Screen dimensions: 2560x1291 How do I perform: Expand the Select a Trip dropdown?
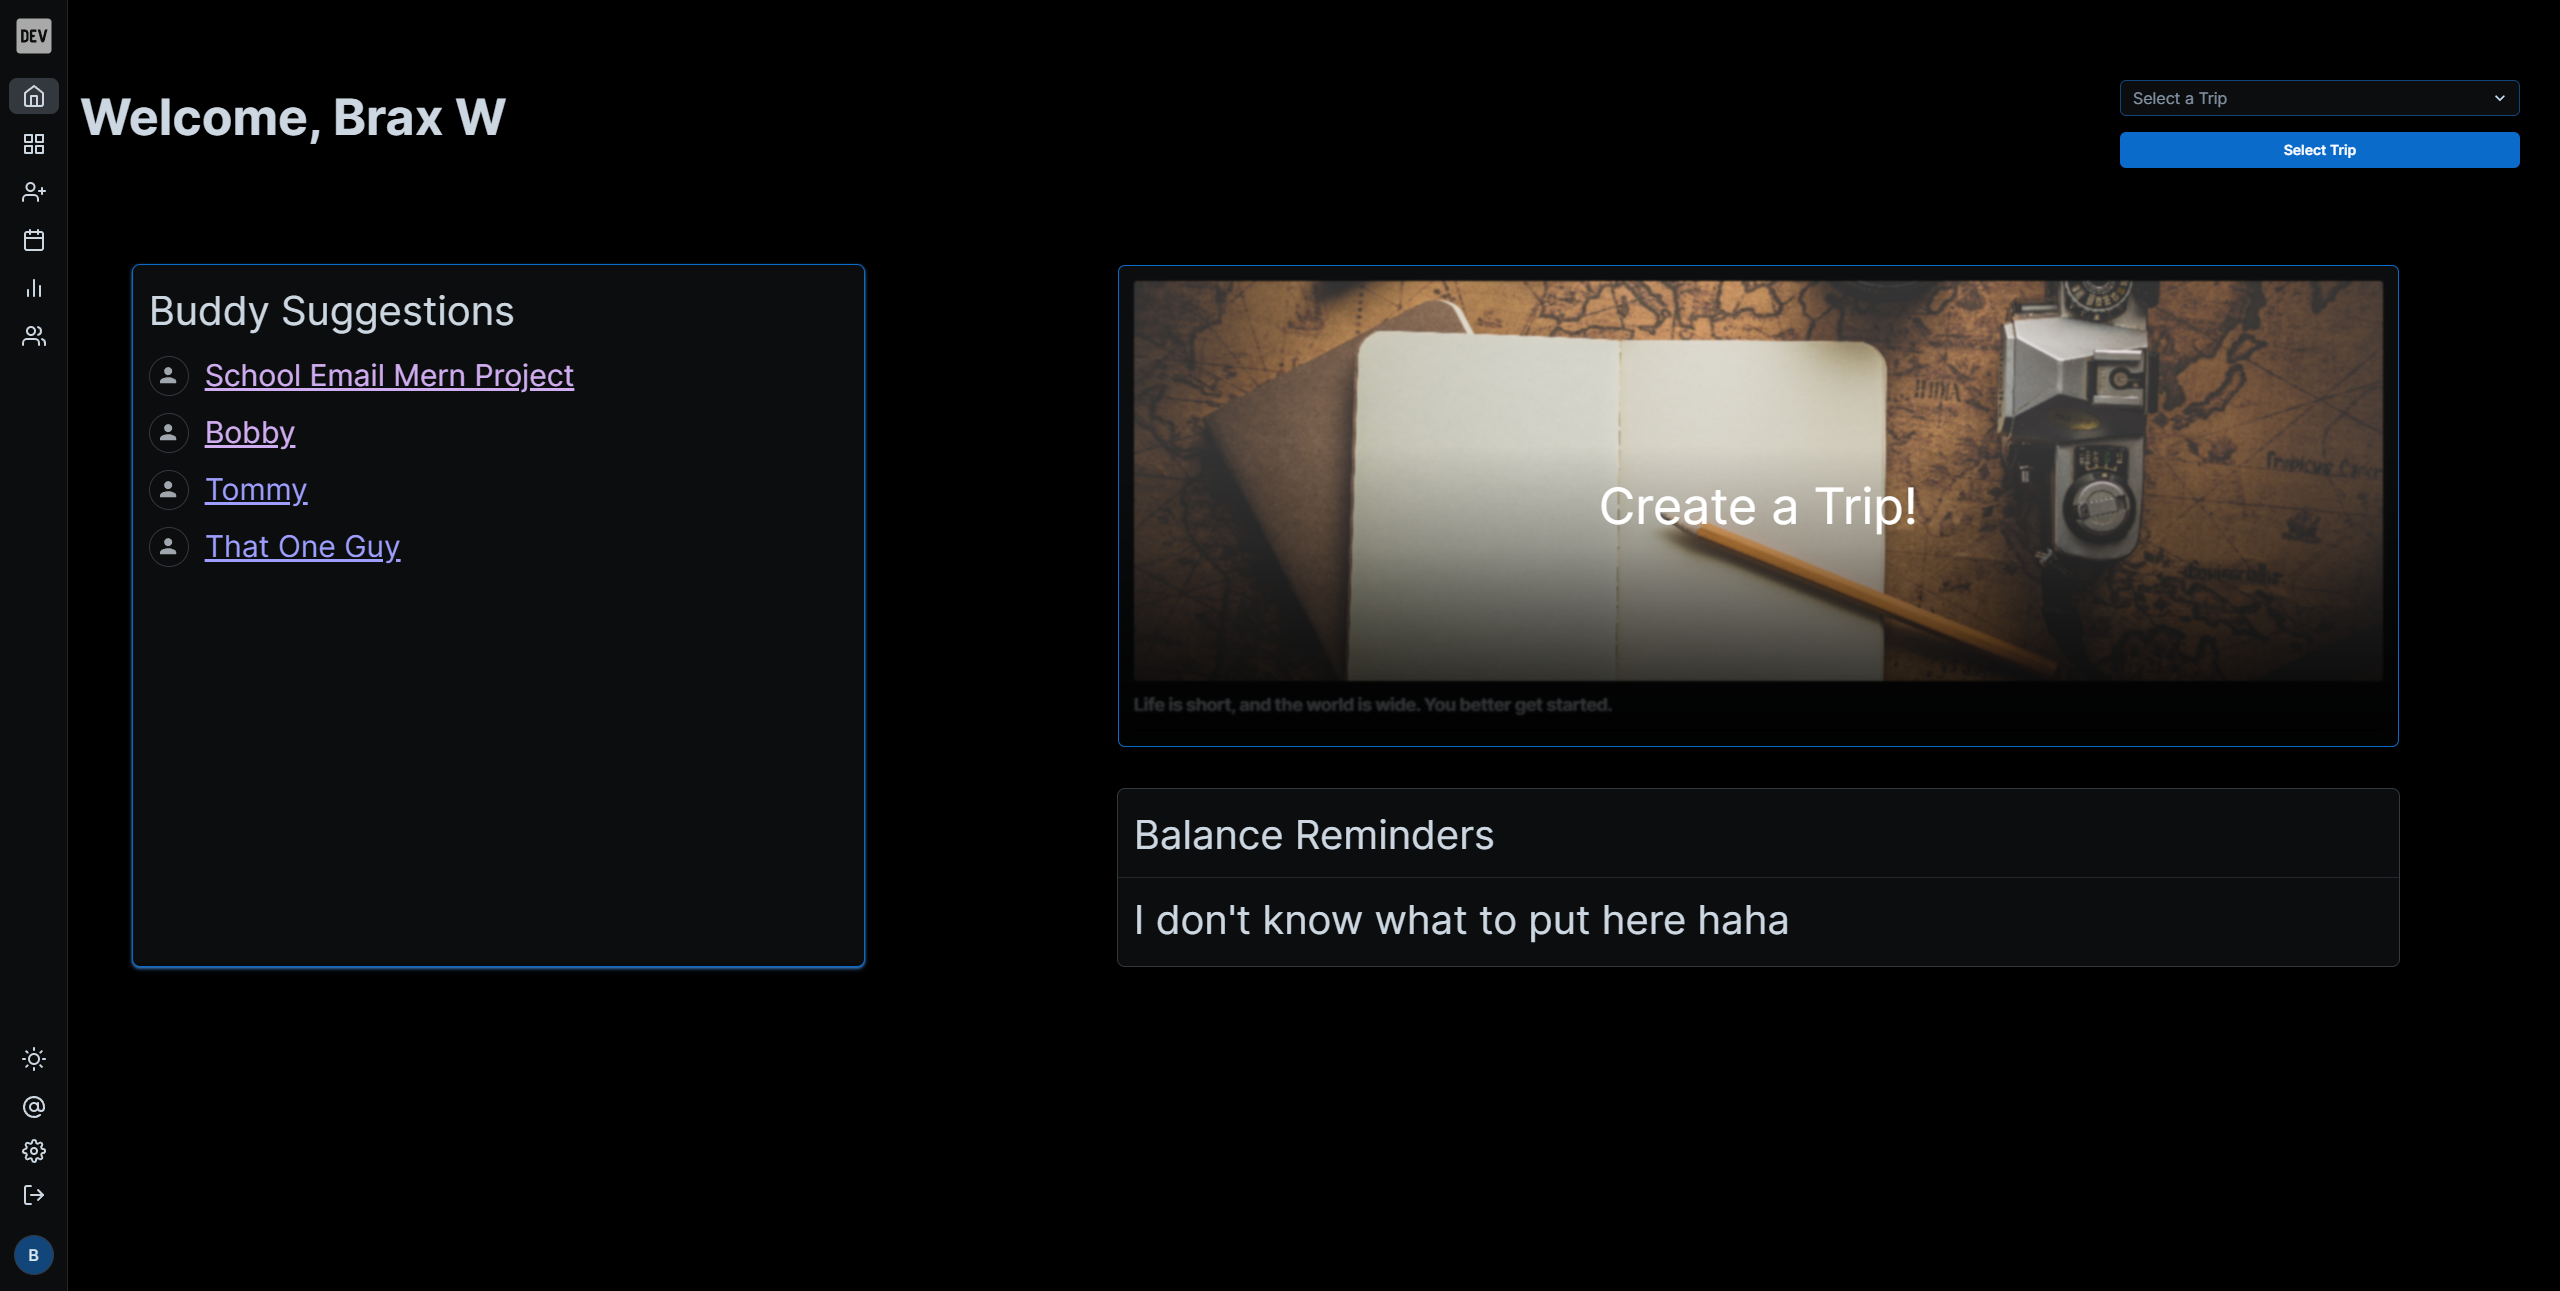[2319, 98]
